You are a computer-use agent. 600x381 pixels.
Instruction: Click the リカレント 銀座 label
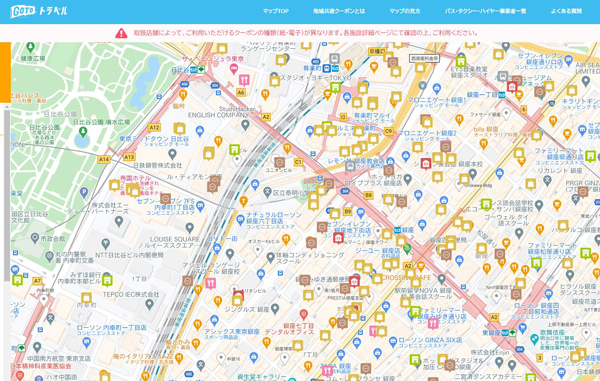point(559,171)
